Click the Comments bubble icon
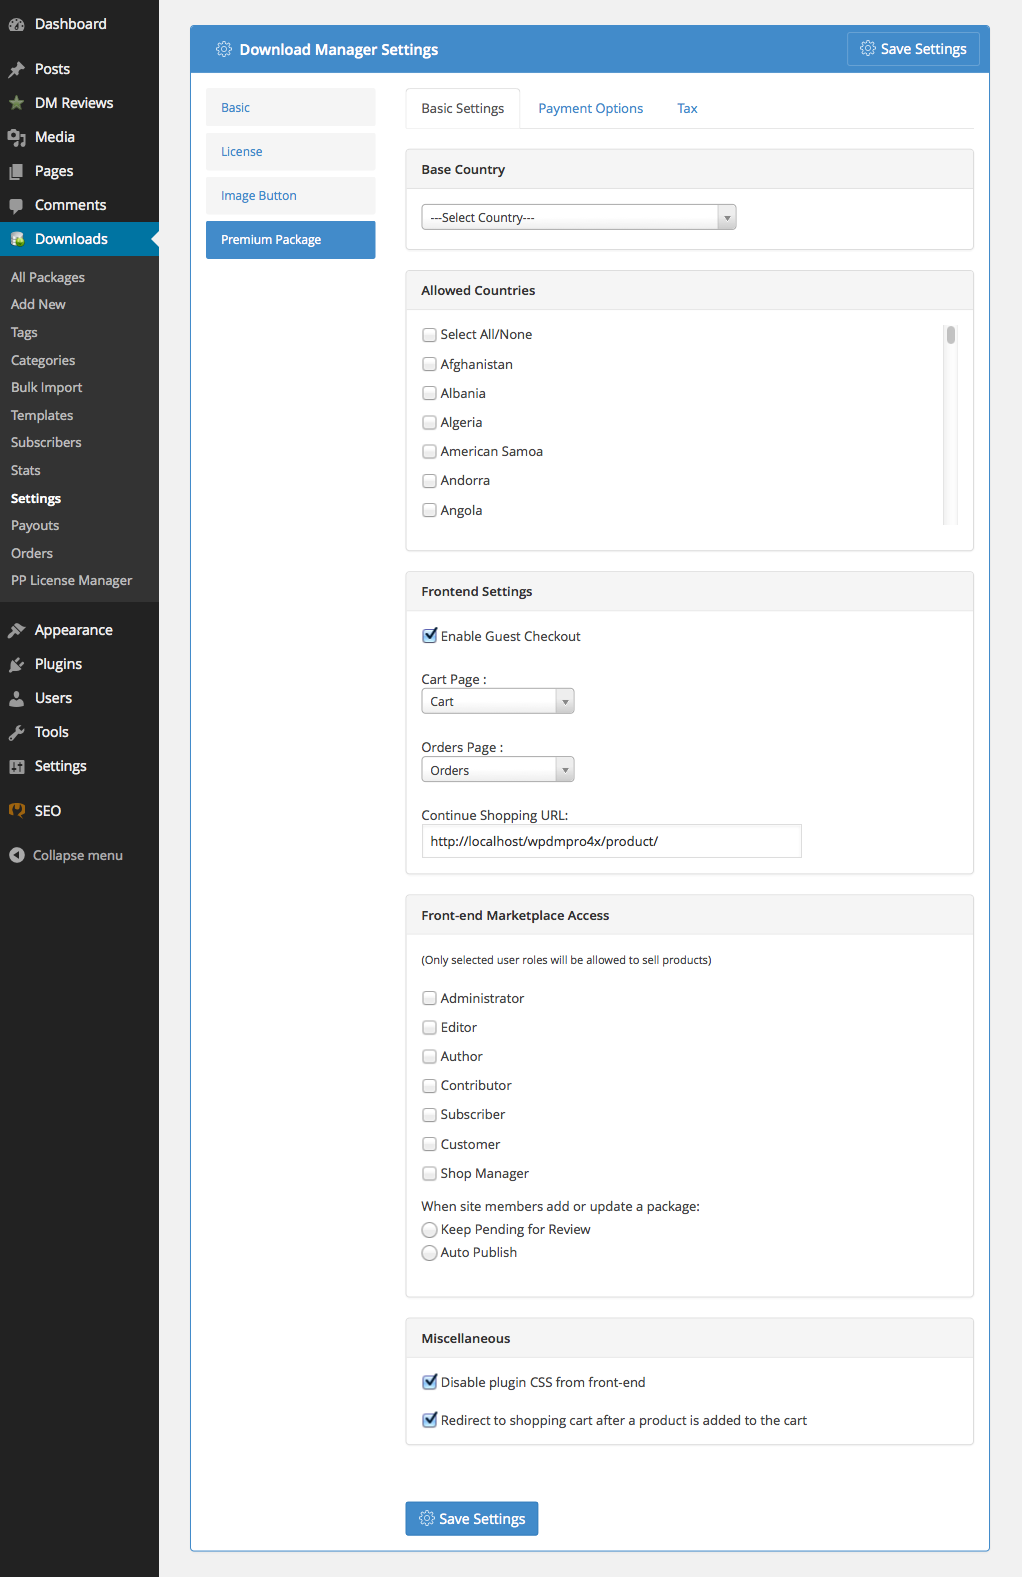The height and width of the screenshot is (1577, 1022). [x=16, y=205]
